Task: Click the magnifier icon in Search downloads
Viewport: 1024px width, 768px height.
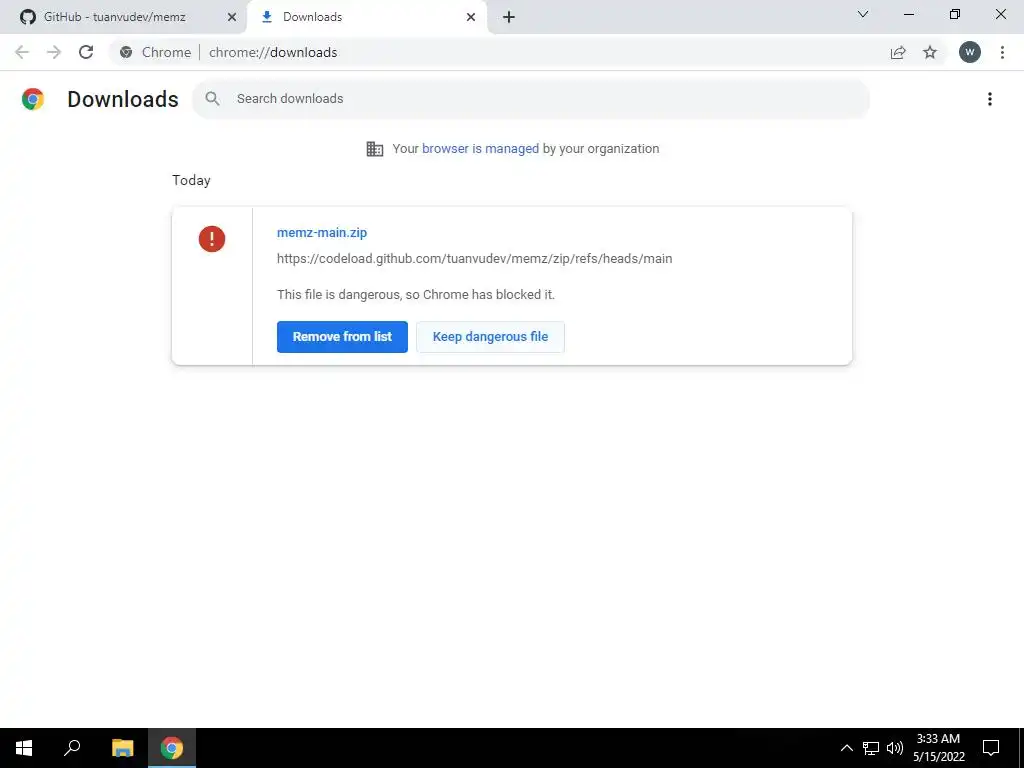Action: pyautogui.click(x=212, y=99)
